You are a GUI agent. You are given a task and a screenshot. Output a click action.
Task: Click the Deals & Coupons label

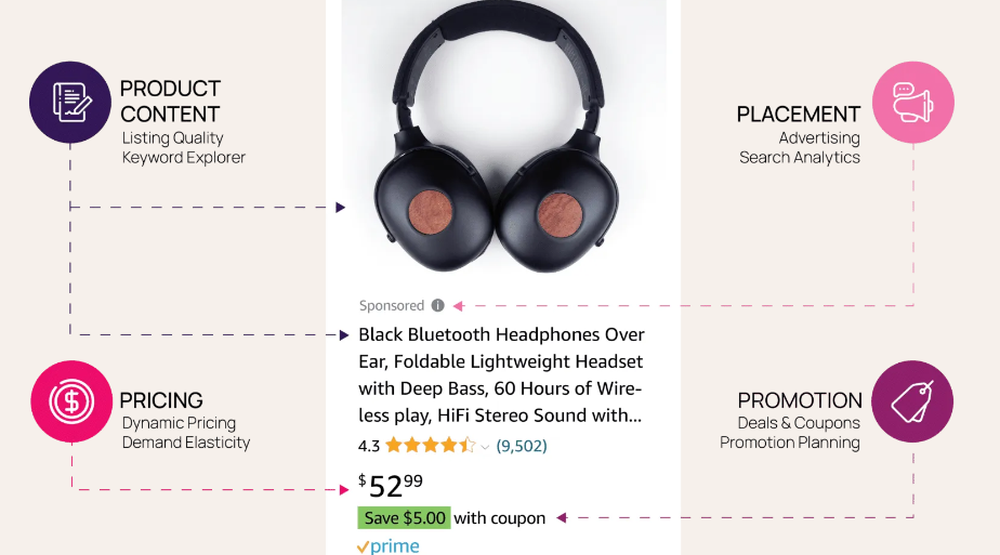pyautogui.click(x=798, y=423)
